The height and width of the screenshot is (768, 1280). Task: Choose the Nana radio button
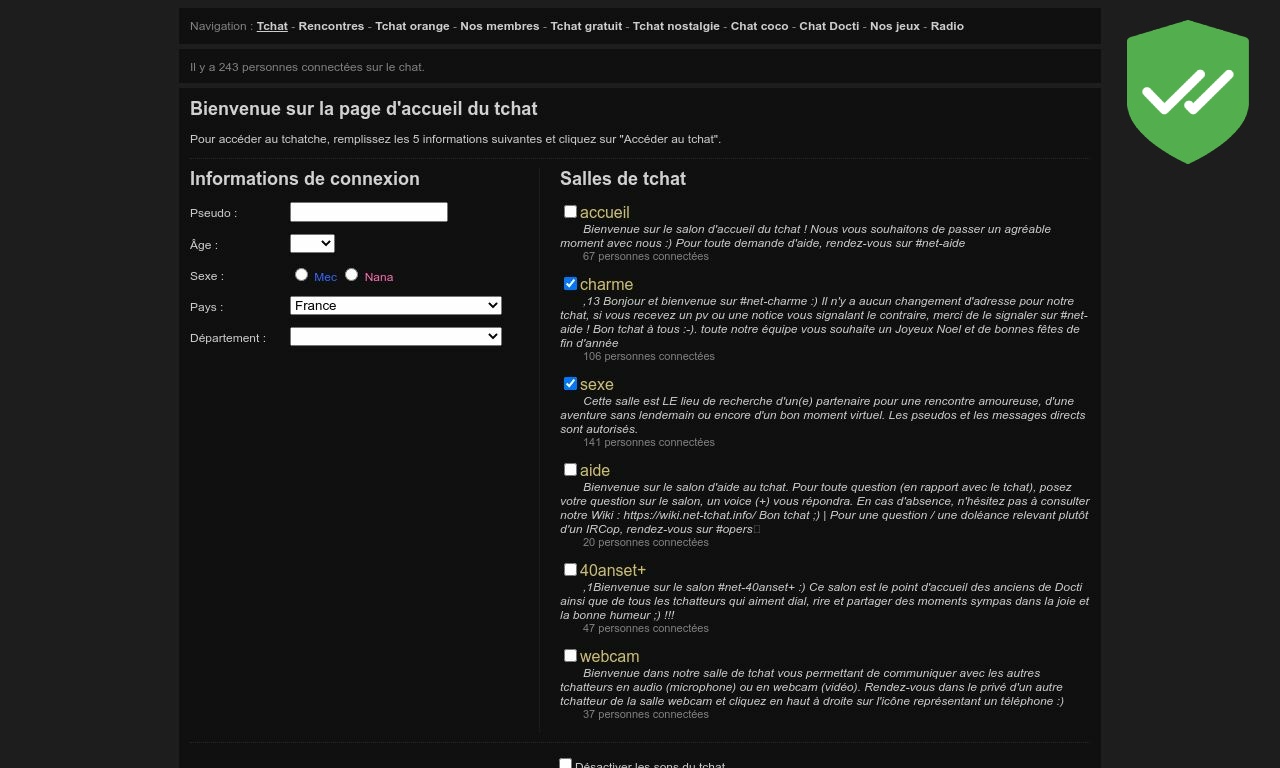coord(351,274)
